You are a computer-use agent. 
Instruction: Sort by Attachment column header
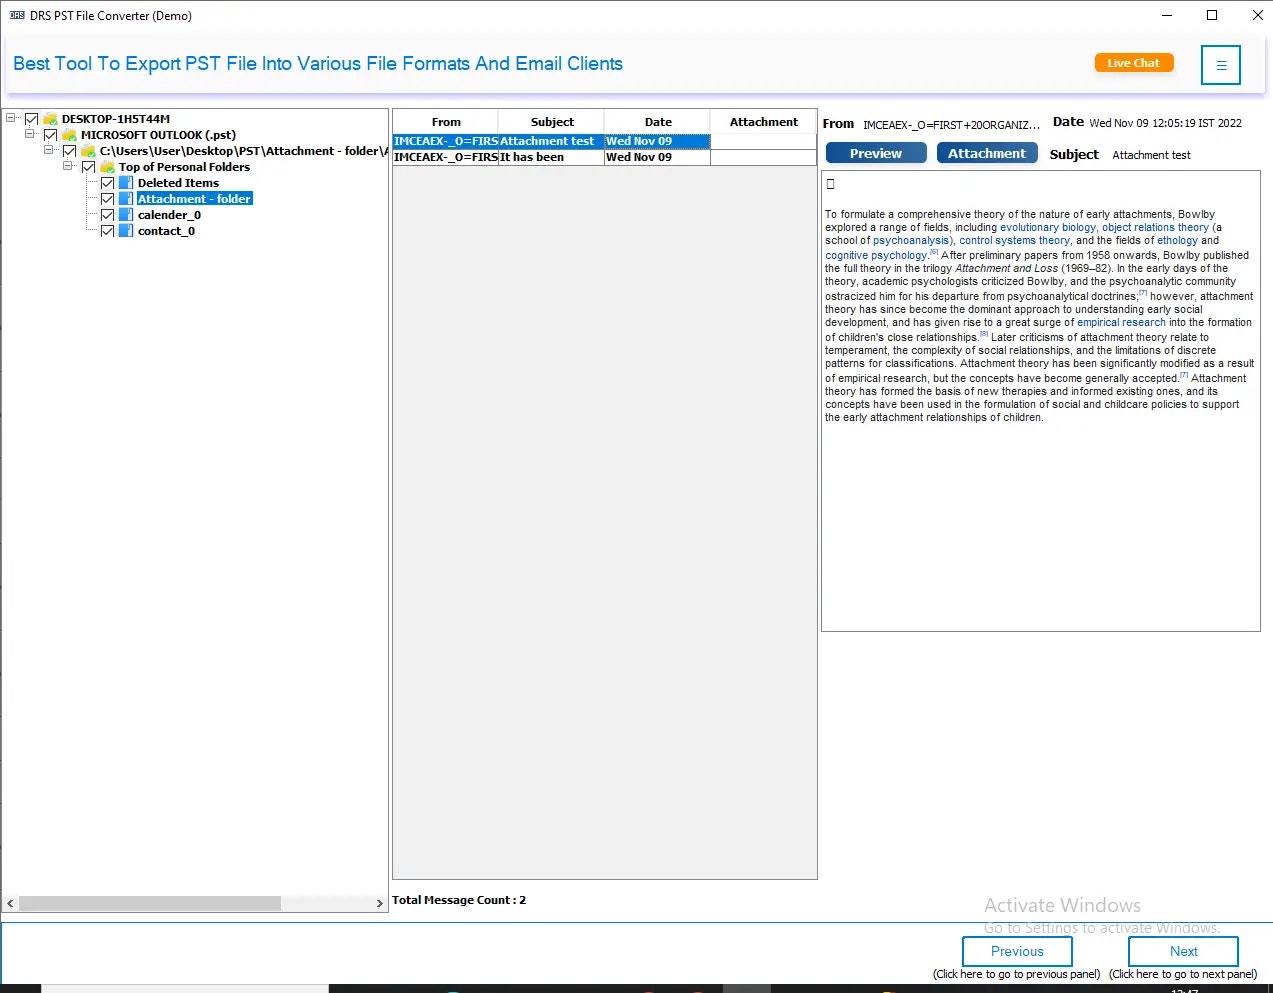[x=764, y=122]
